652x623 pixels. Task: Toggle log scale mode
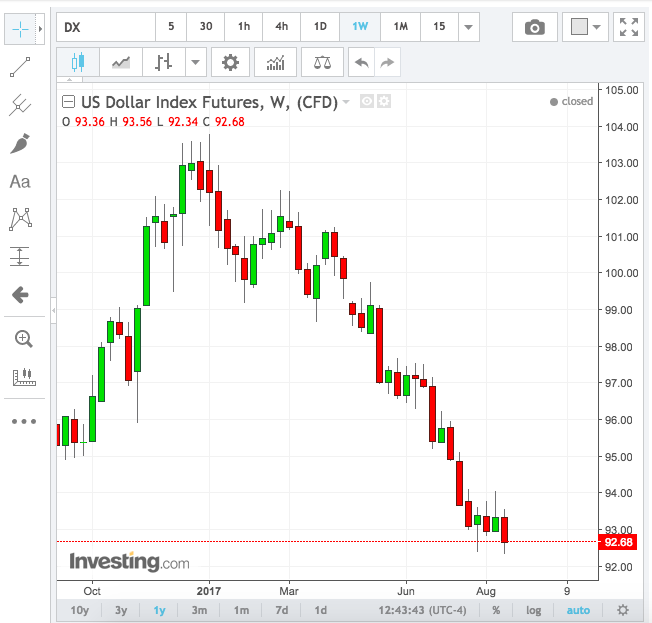533,610
